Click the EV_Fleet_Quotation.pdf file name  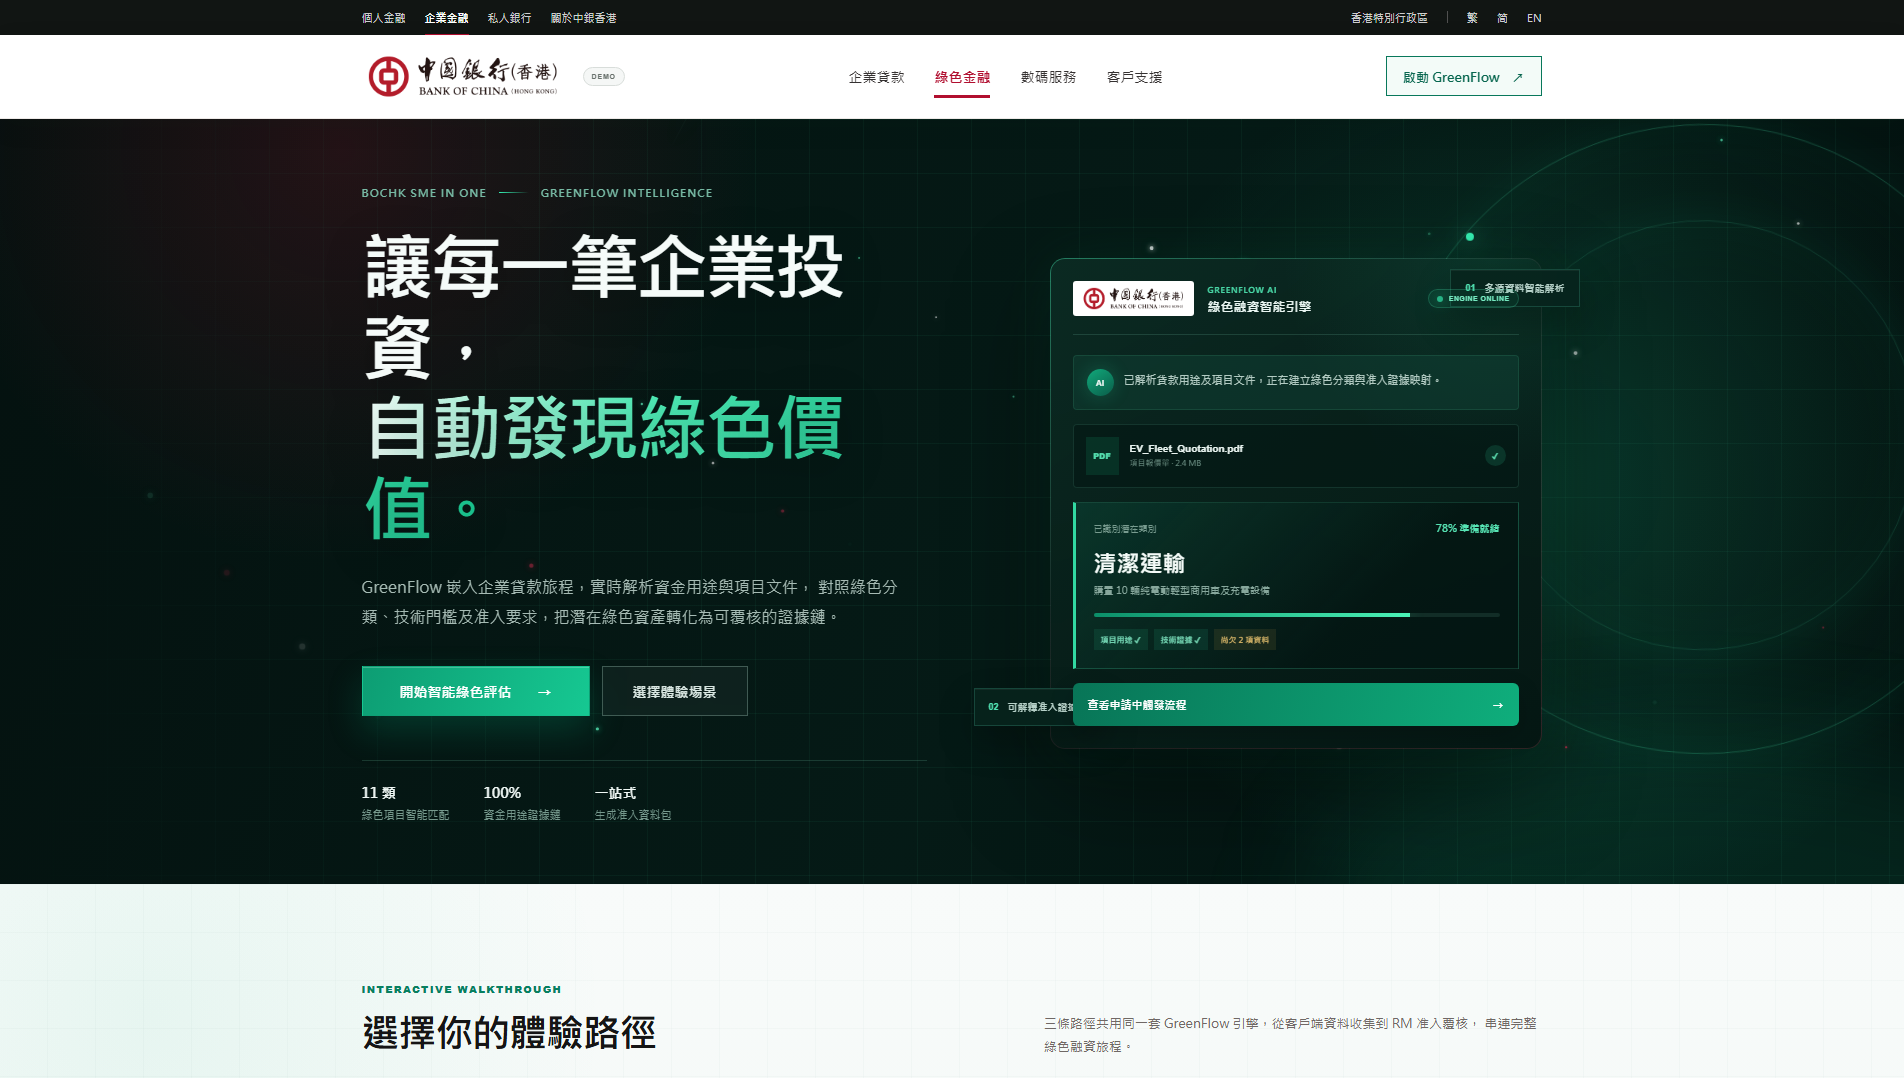(x=1186, y=449)
